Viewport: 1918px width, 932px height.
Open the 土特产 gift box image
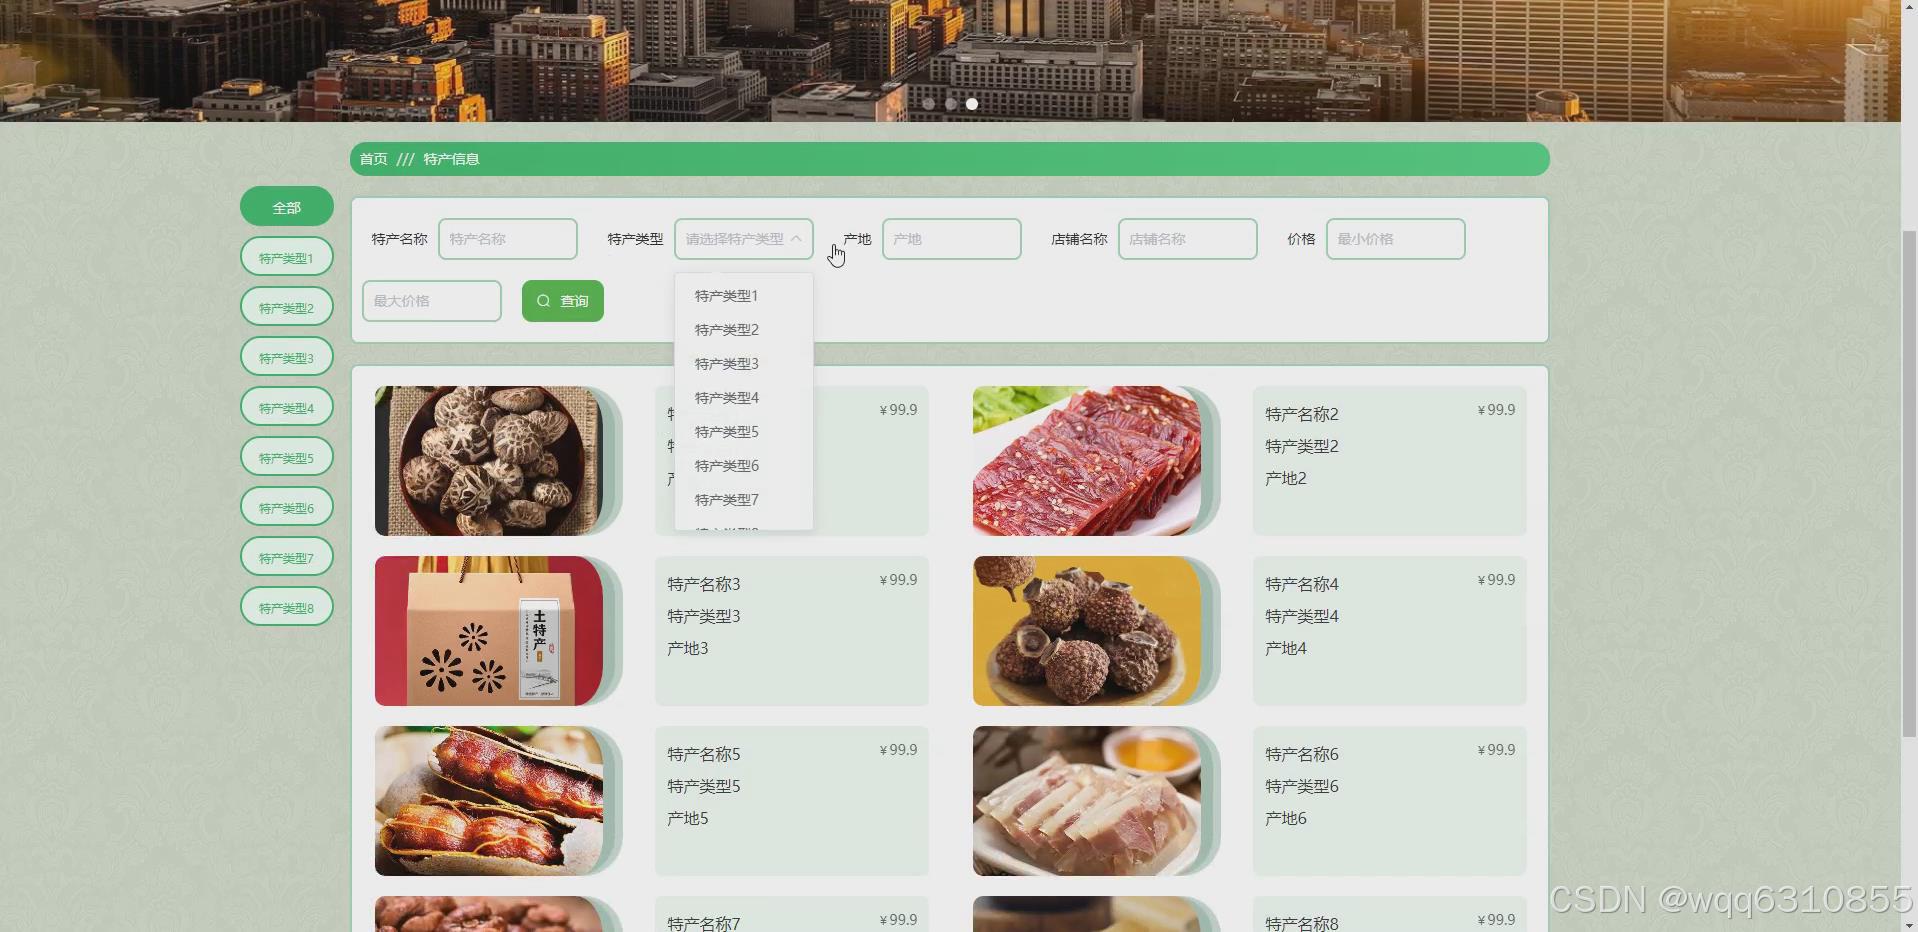click(489, 631)
